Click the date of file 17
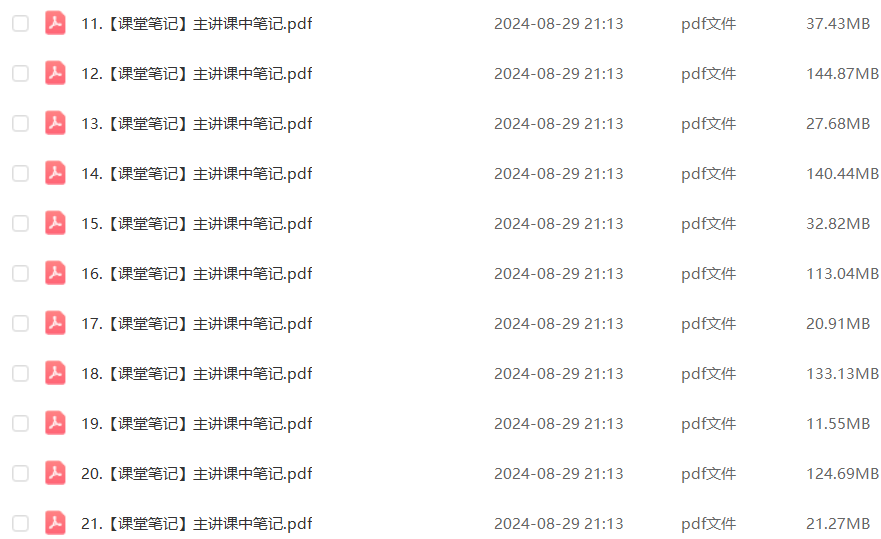 click(558, 324)
